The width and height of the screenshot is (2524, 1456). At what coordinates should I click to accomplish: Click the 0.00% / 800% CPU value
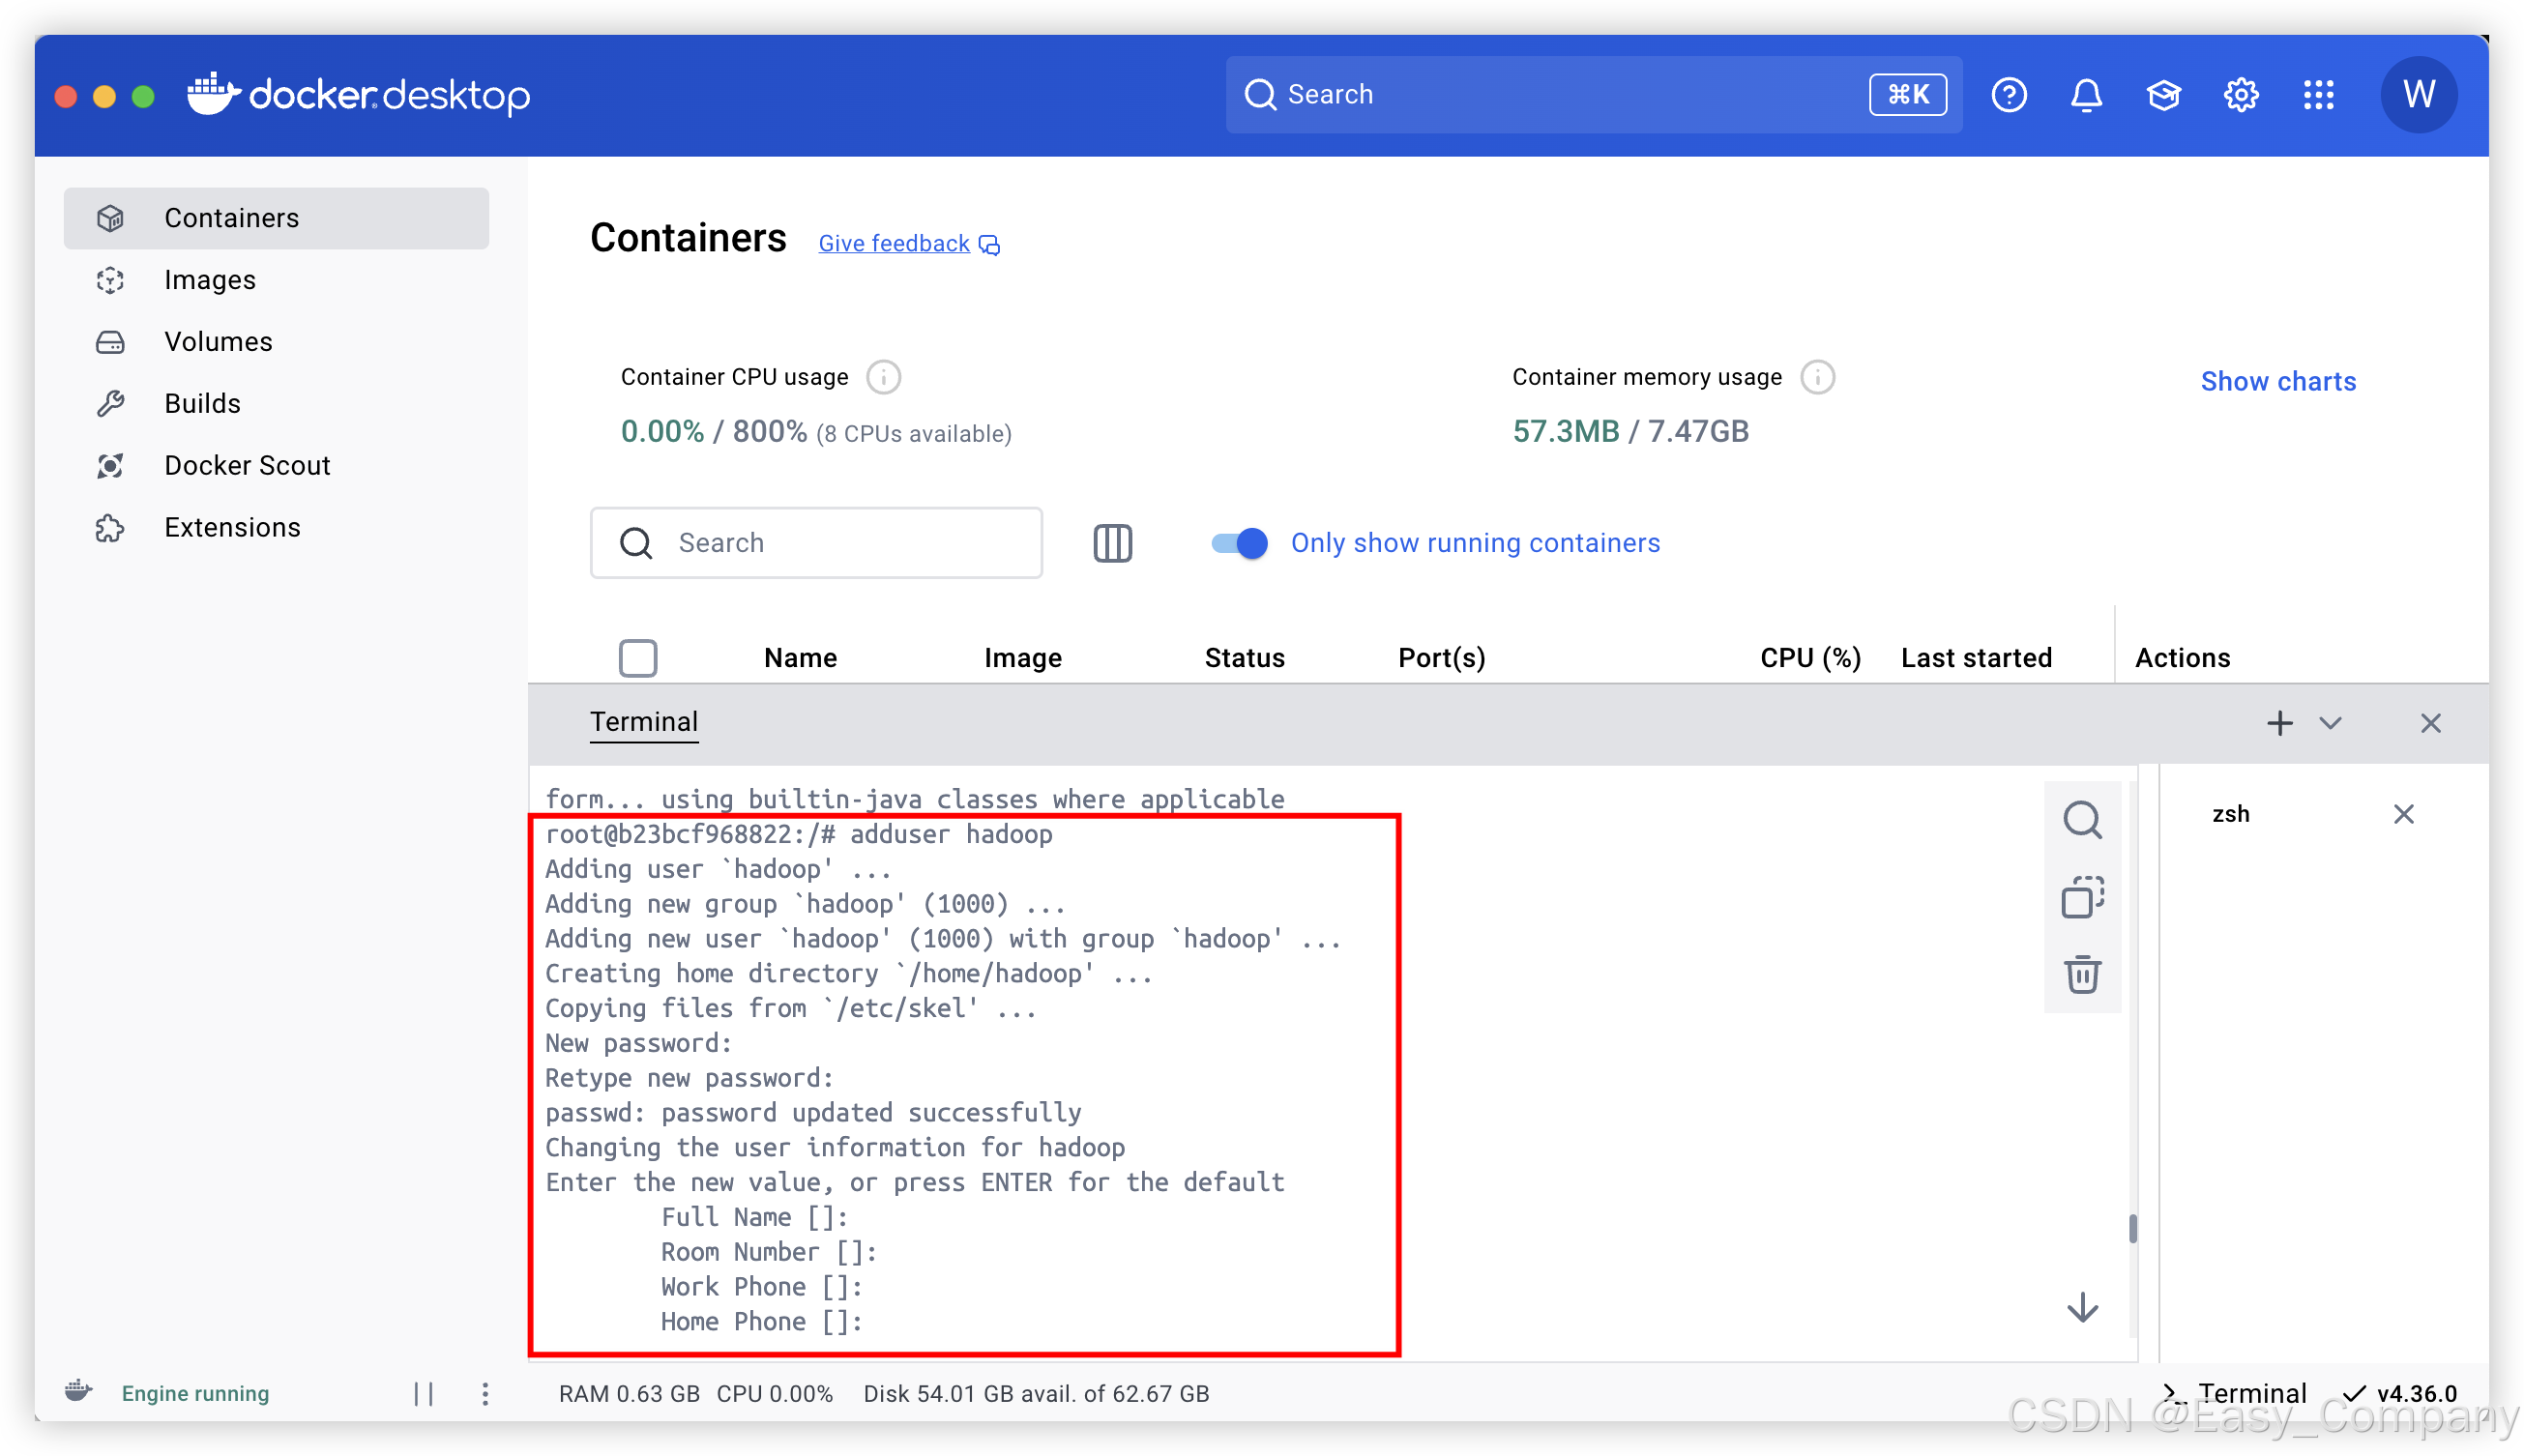(713, 432)
